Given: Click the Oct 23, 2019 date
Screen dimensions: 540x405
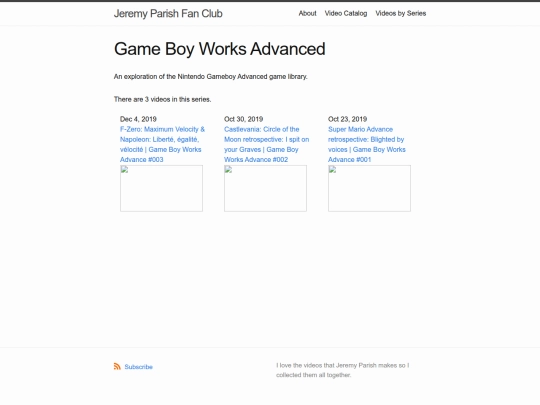Looking at the screenshot, I should click(347, 119).
